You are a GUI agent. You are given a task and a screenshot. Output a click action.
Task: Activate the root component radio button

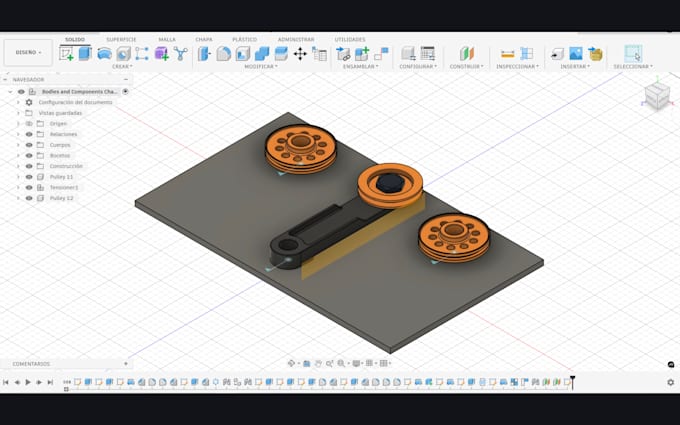[125, 92]
